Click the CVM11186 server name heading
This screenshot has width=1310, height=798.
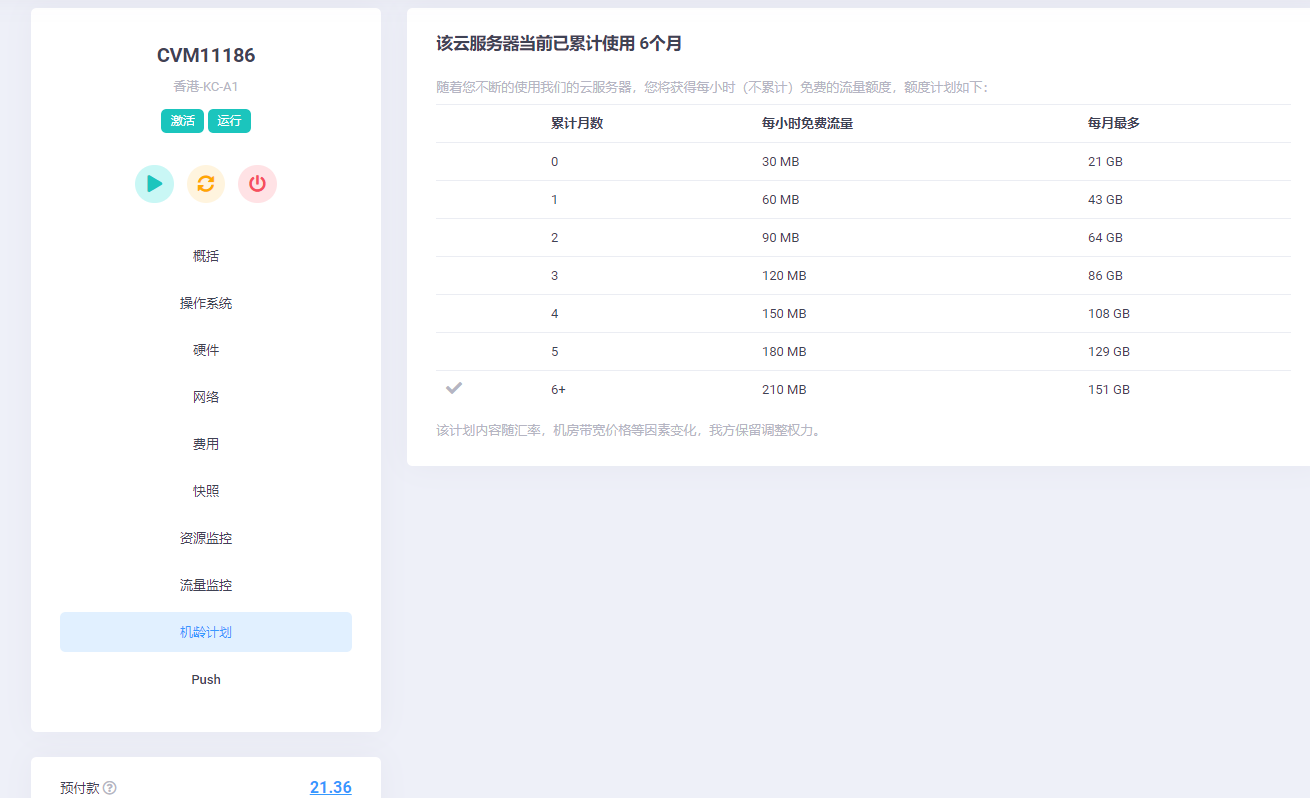tap(206, 56)
